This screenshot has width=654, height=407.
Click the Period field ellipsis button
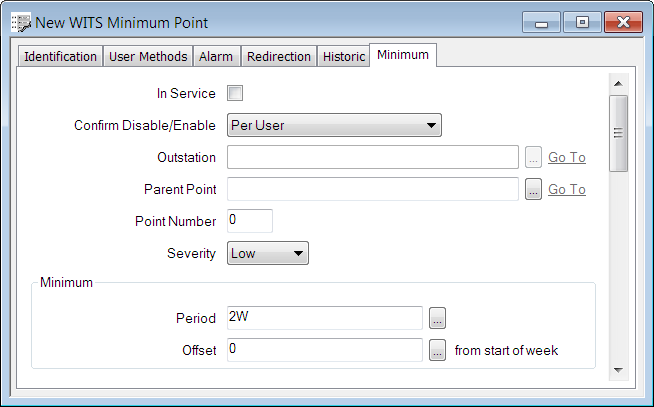(x=437, y=318)
